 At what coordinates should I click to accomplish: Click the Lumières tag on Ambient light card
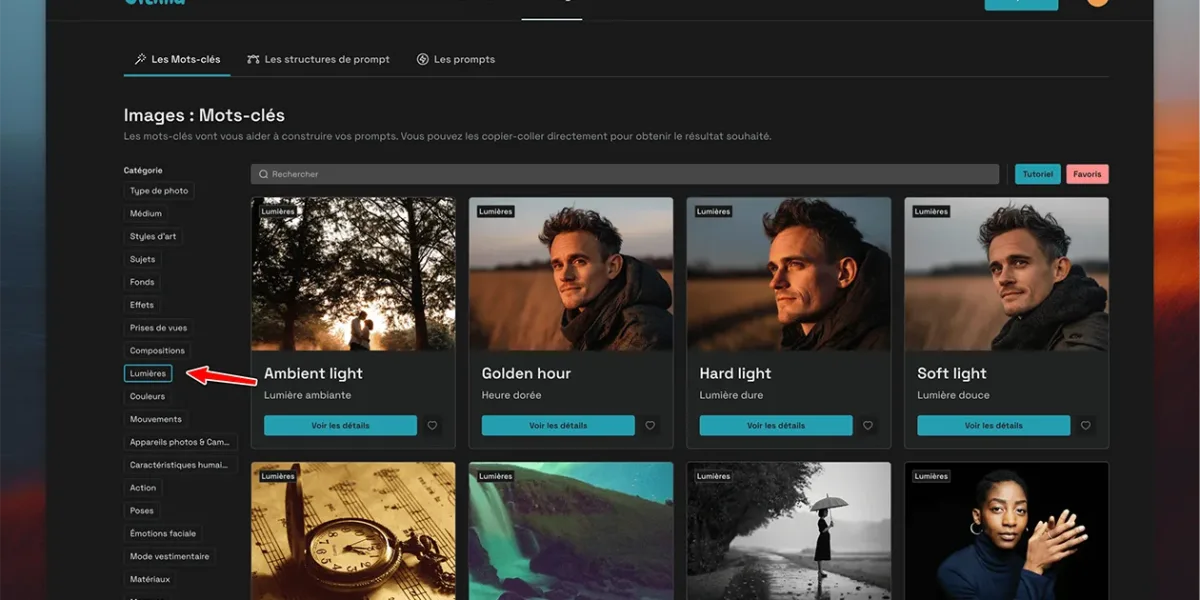point(277,211)
